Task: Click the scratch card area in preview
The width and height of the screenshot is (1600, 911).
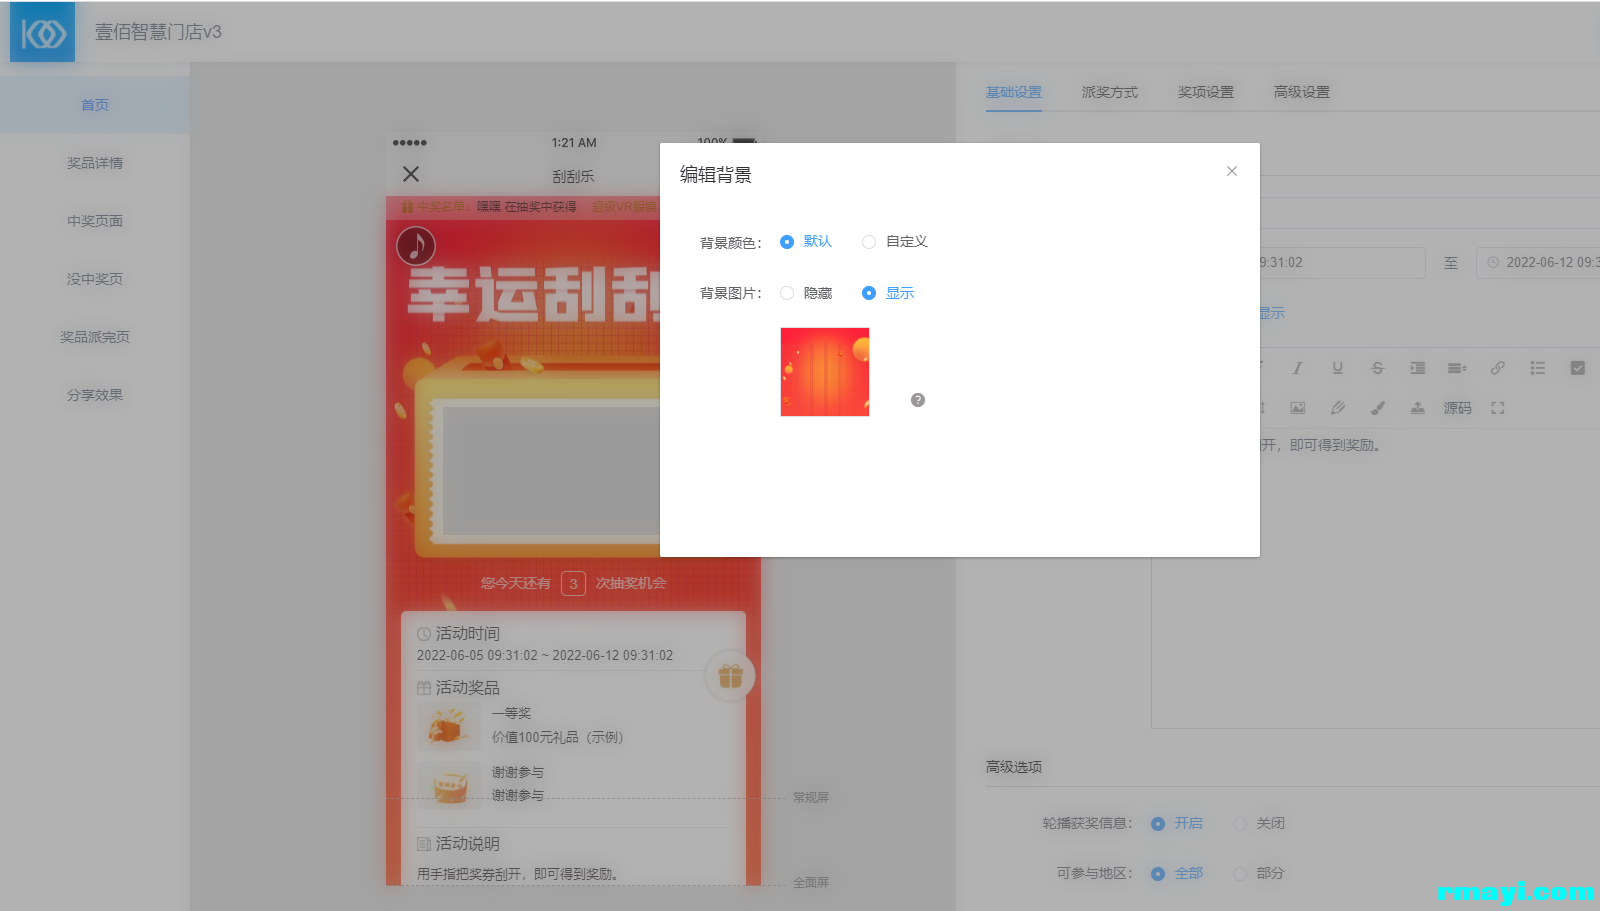Action: (550, 470)
